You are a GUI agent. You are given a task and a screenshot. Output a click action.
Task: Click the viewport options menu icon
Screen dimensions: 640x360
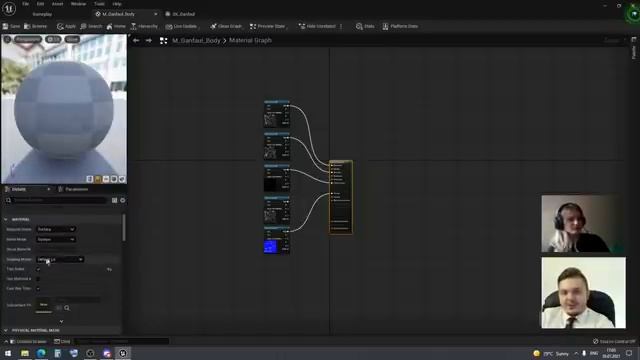pos(7,39)
